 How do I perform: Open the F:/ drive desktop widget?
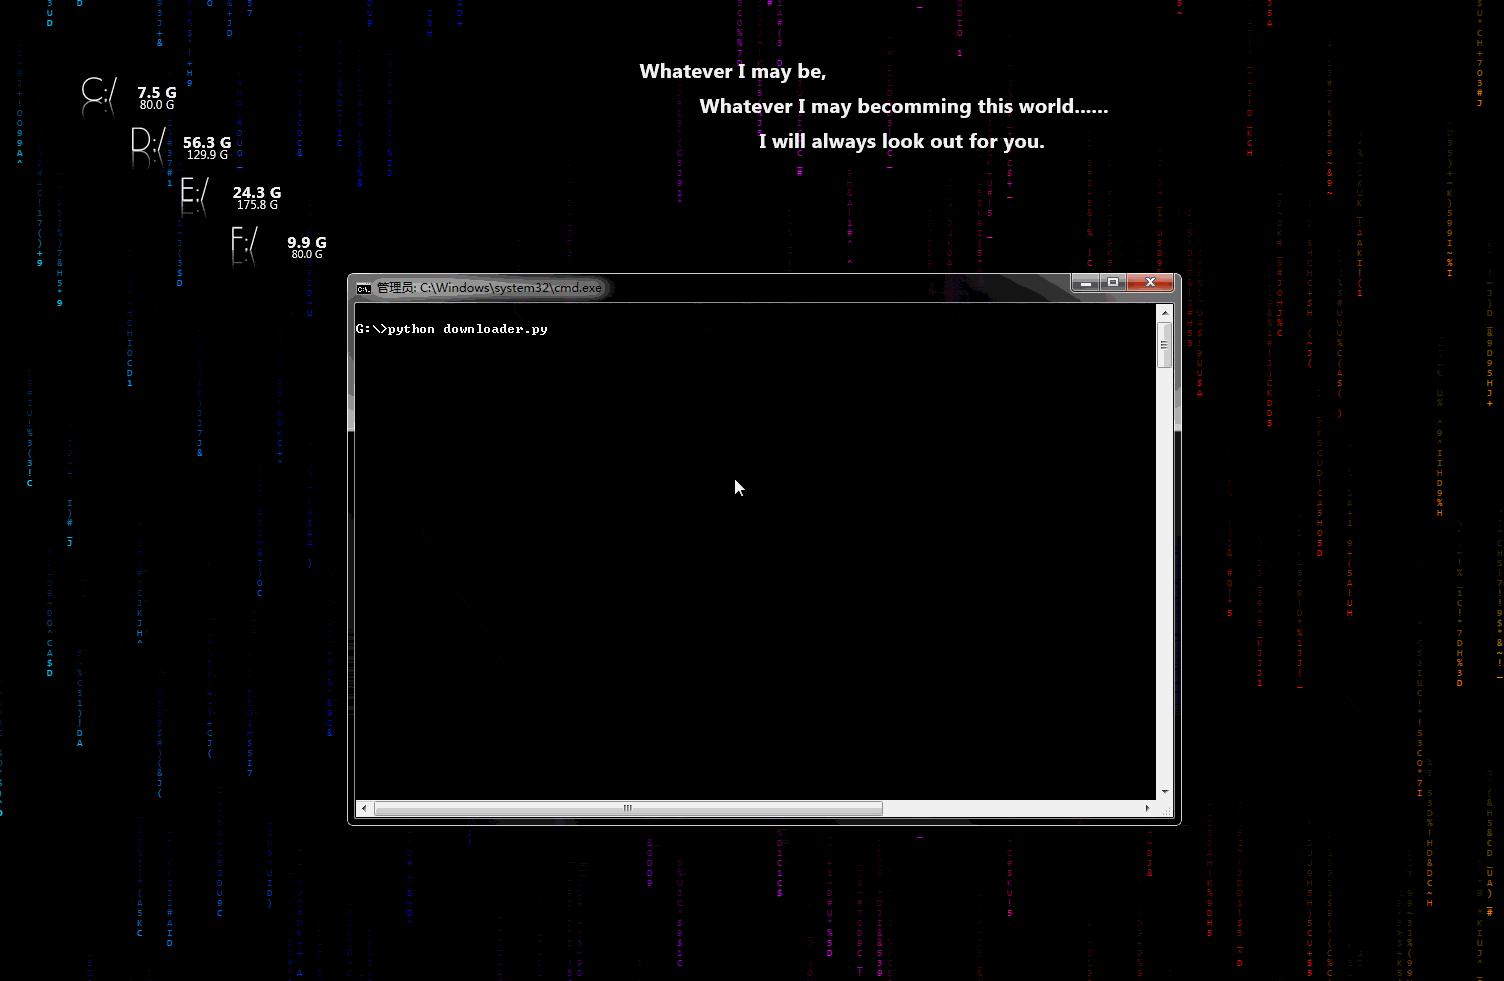(x=279, y=245)
